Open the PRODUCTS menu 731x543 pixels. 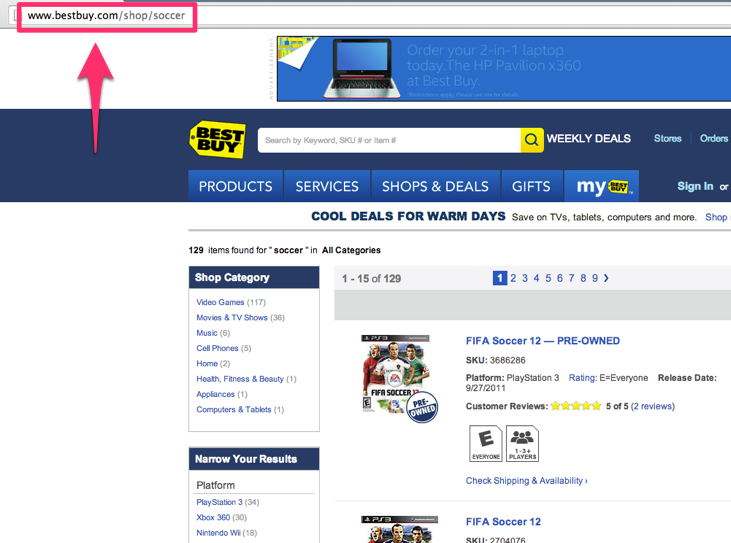[x=235, y=186]
